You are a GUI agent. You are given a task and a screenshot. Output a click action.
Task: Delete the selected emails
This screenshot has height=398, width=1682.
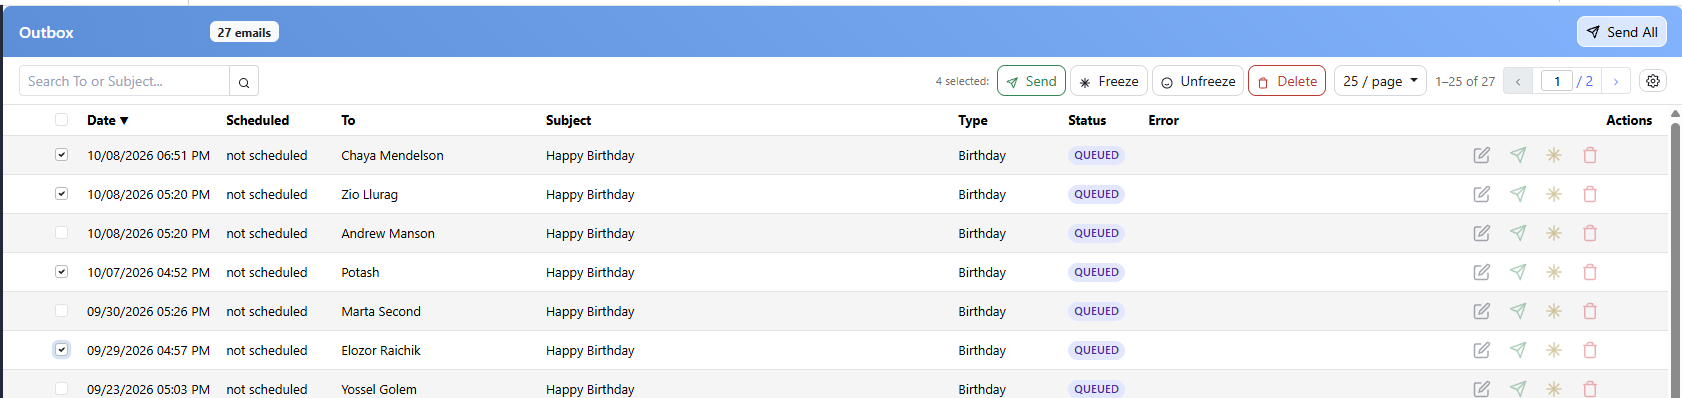[x=1287, y=81]
